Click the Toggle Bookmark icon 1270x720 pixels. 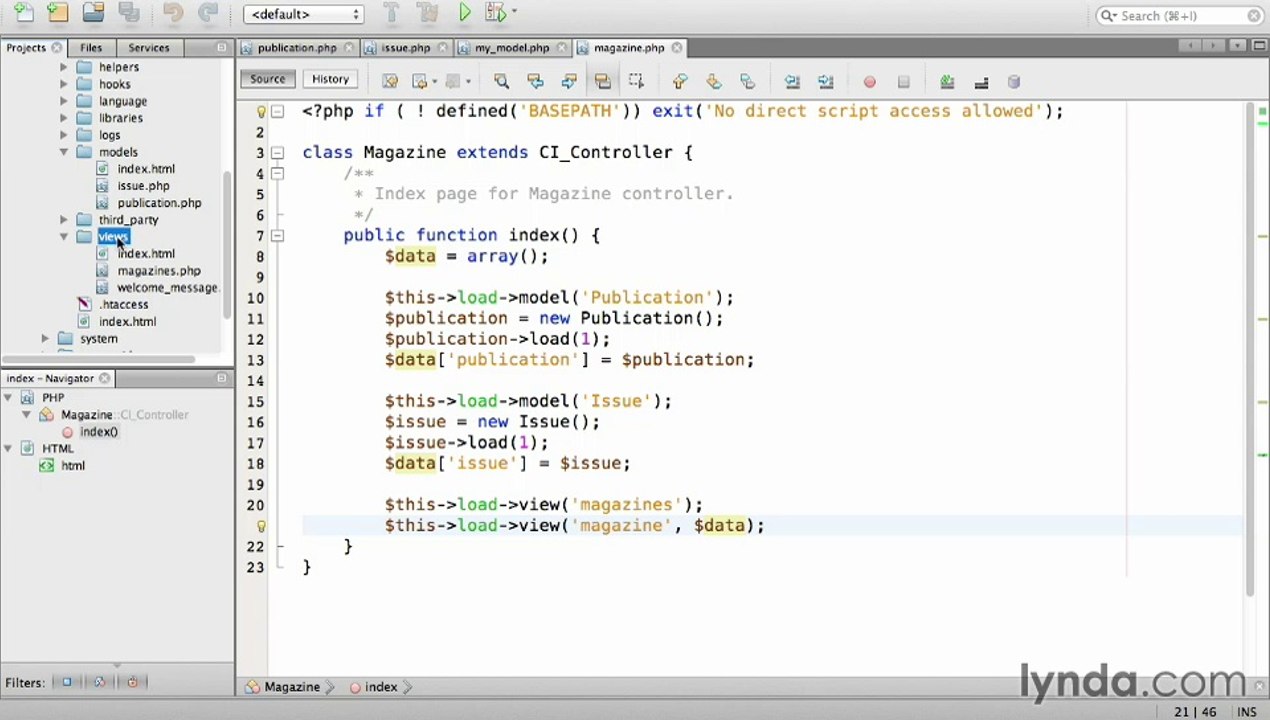[747, 82]
